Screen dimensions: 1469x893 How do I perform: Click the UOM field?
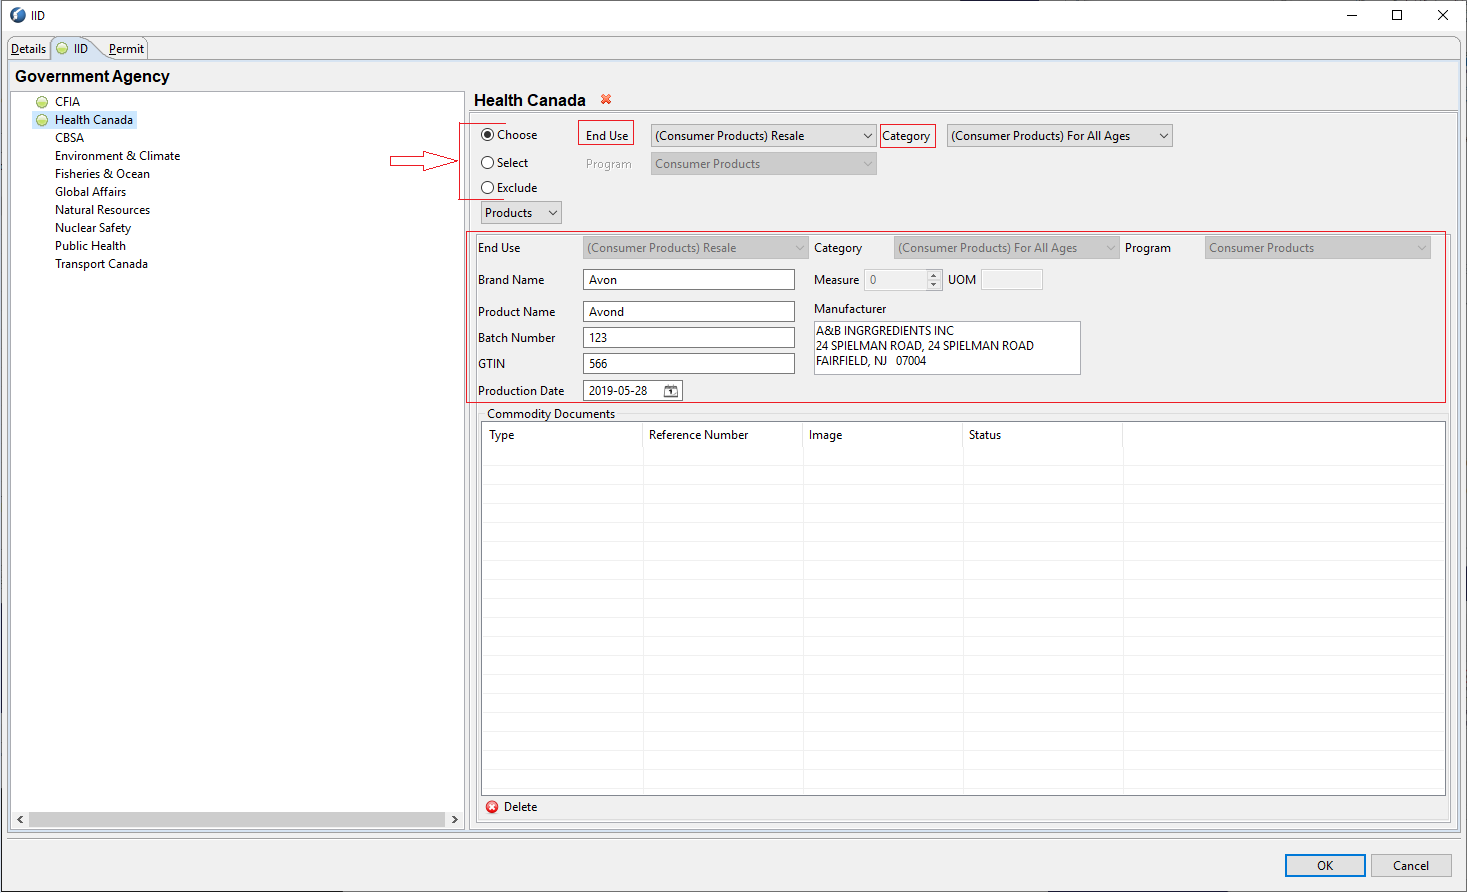coord(1012,280)
